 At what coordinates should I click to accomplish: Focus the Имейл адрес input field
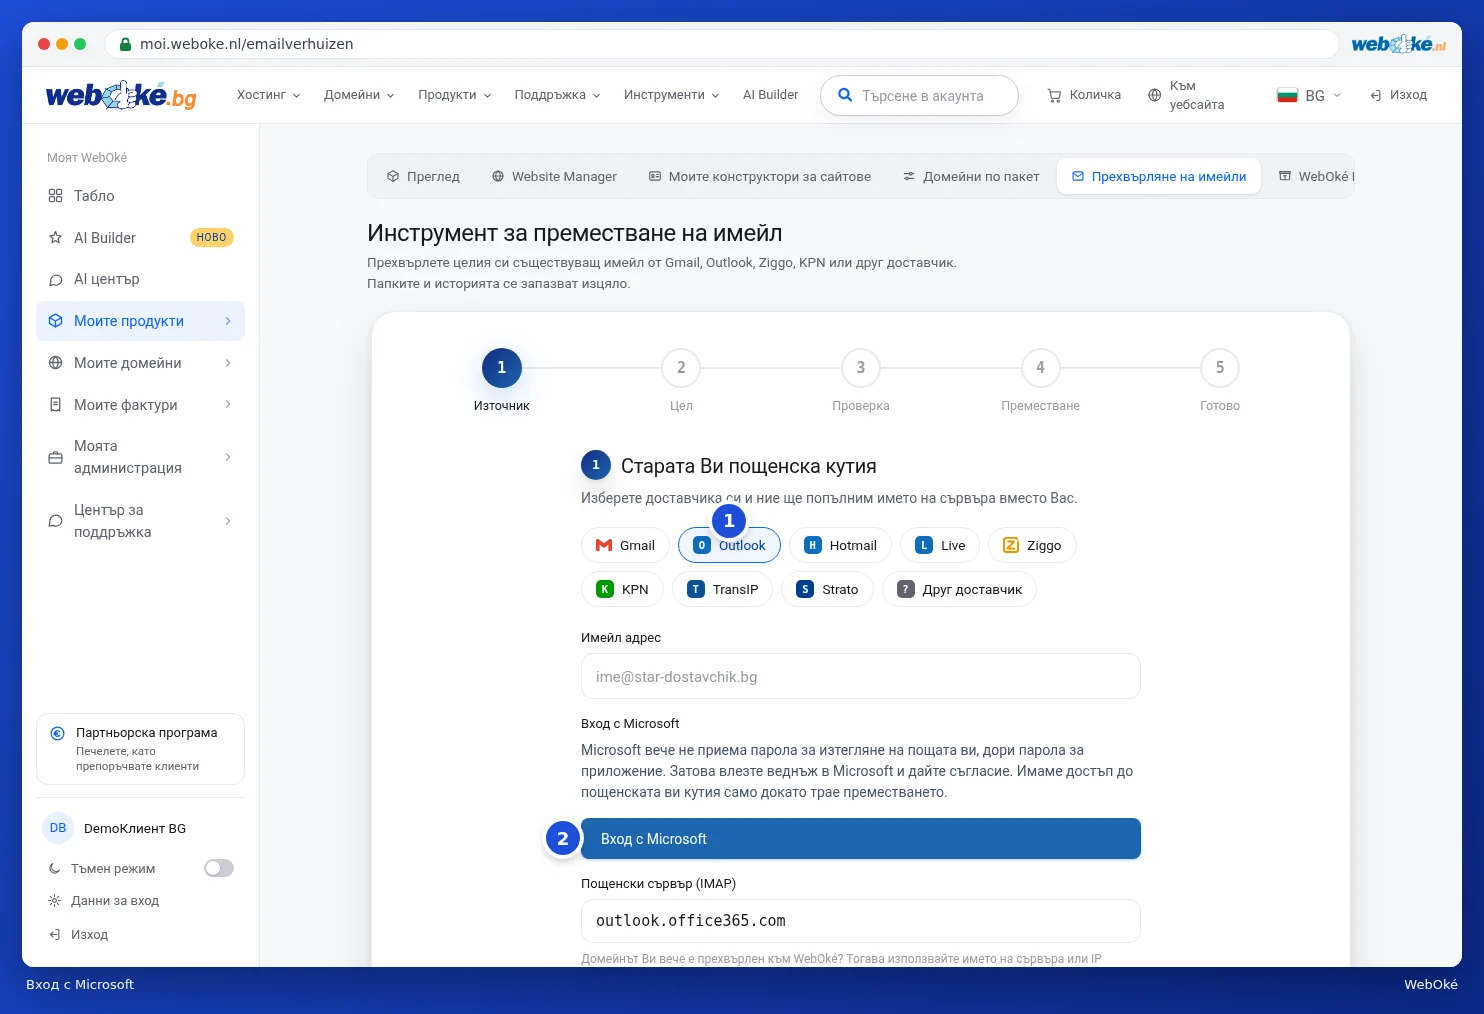coord(861,676)
